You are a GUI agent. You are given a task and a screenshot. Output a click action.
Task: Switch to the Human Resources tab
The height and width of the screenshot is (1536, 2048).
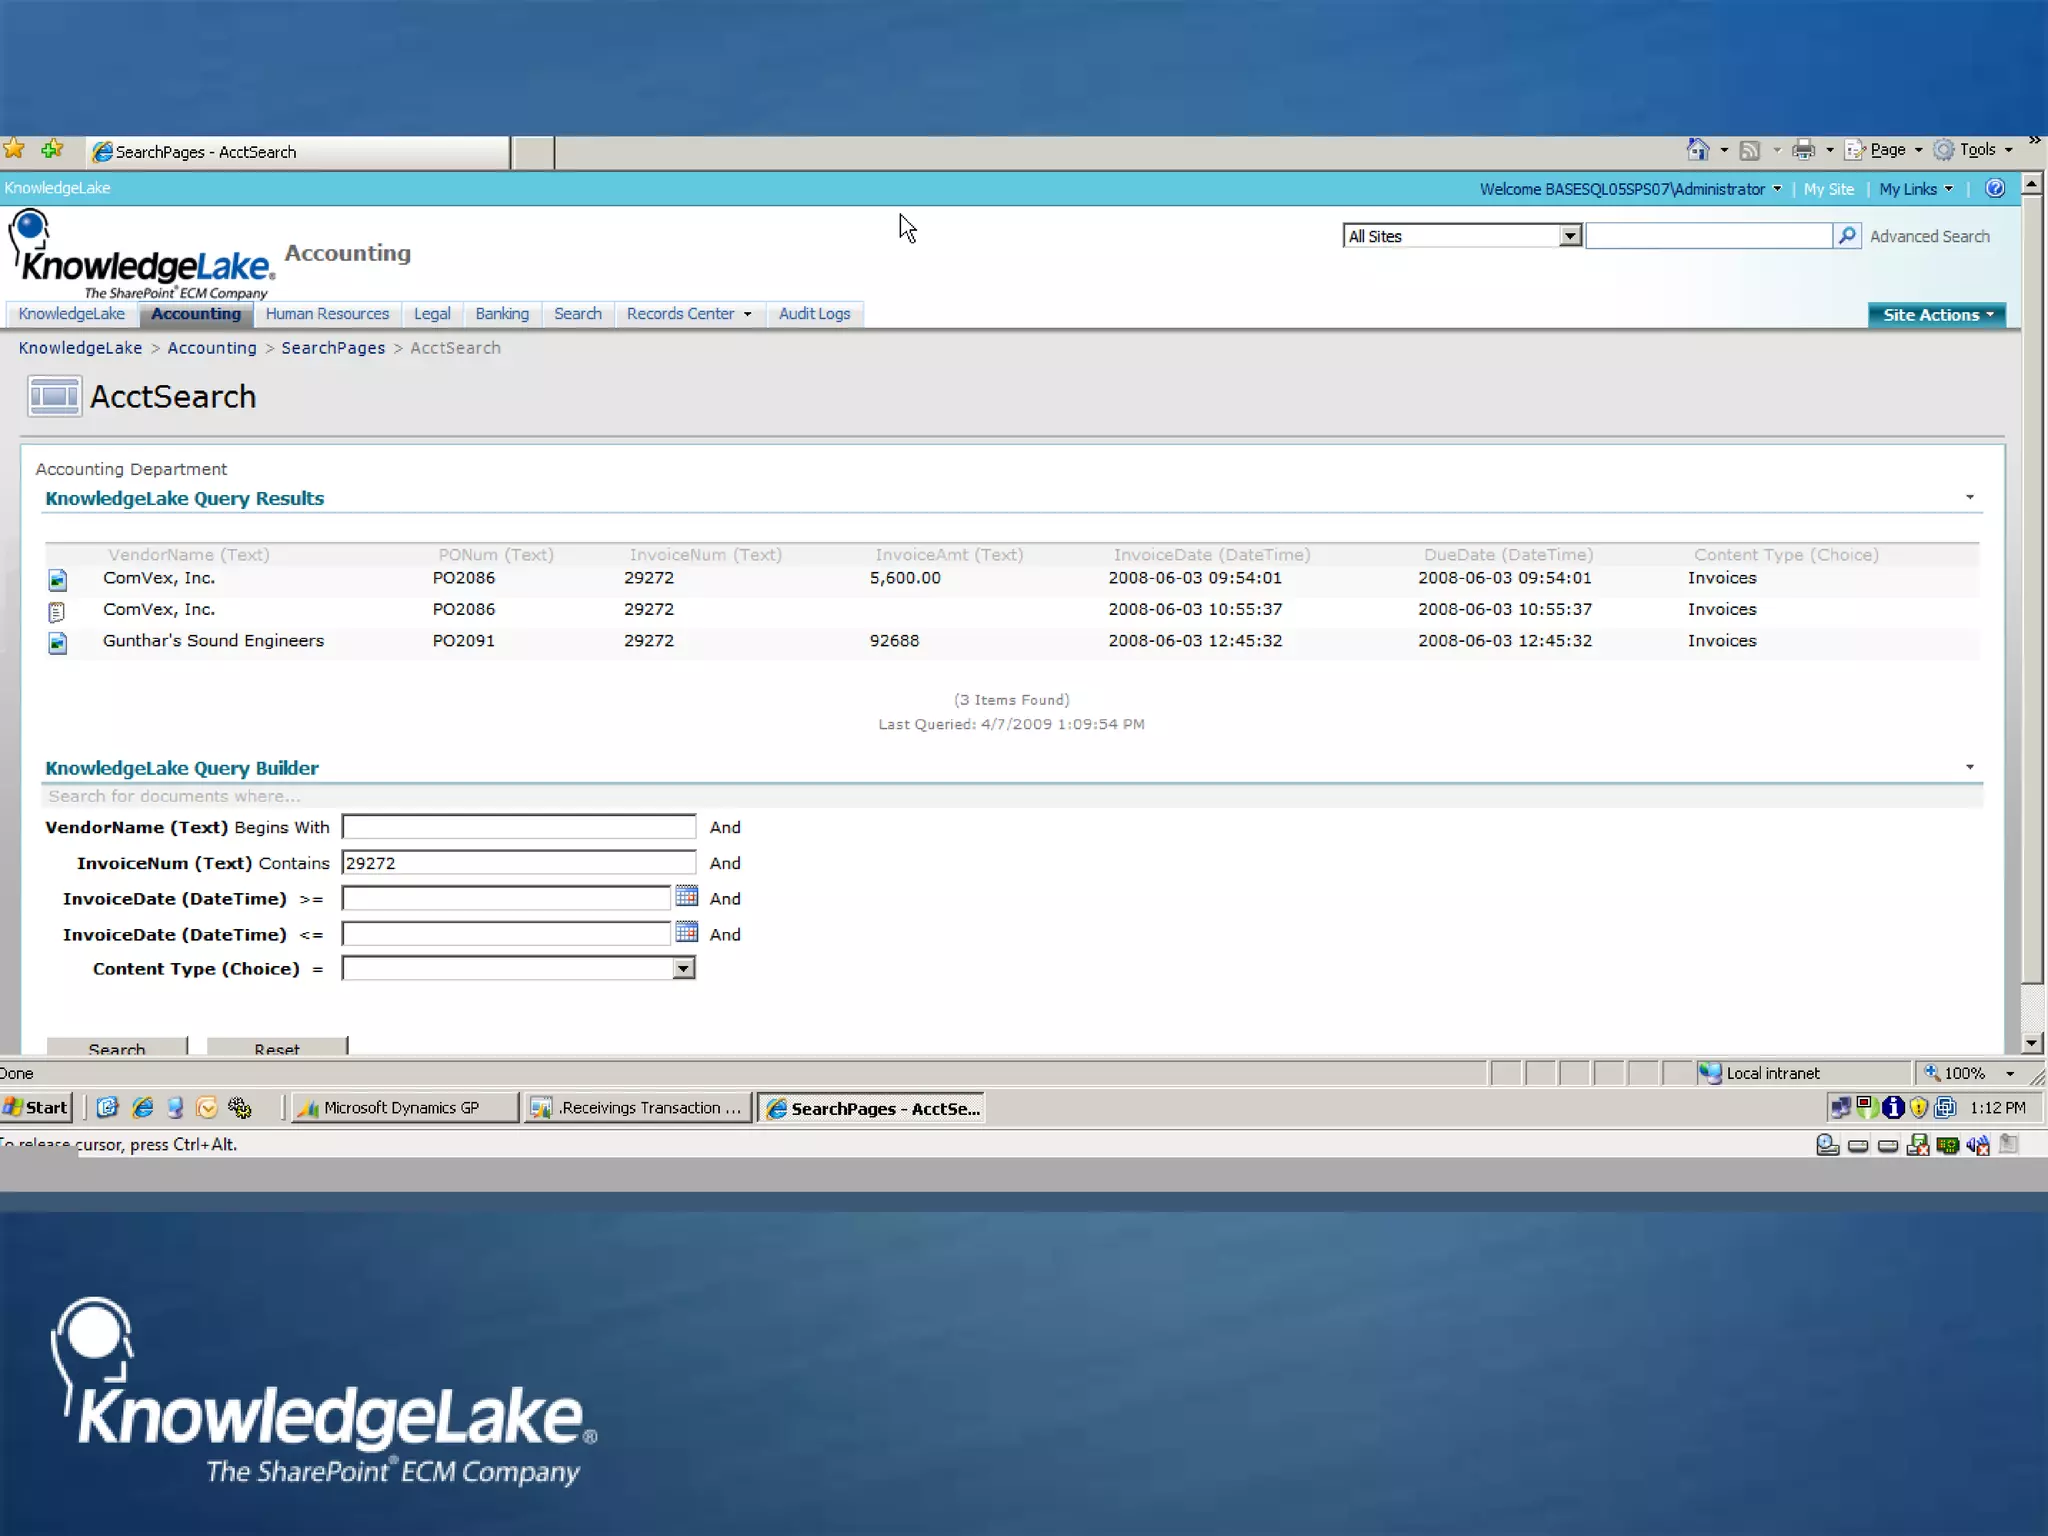[x=327, y=314]
